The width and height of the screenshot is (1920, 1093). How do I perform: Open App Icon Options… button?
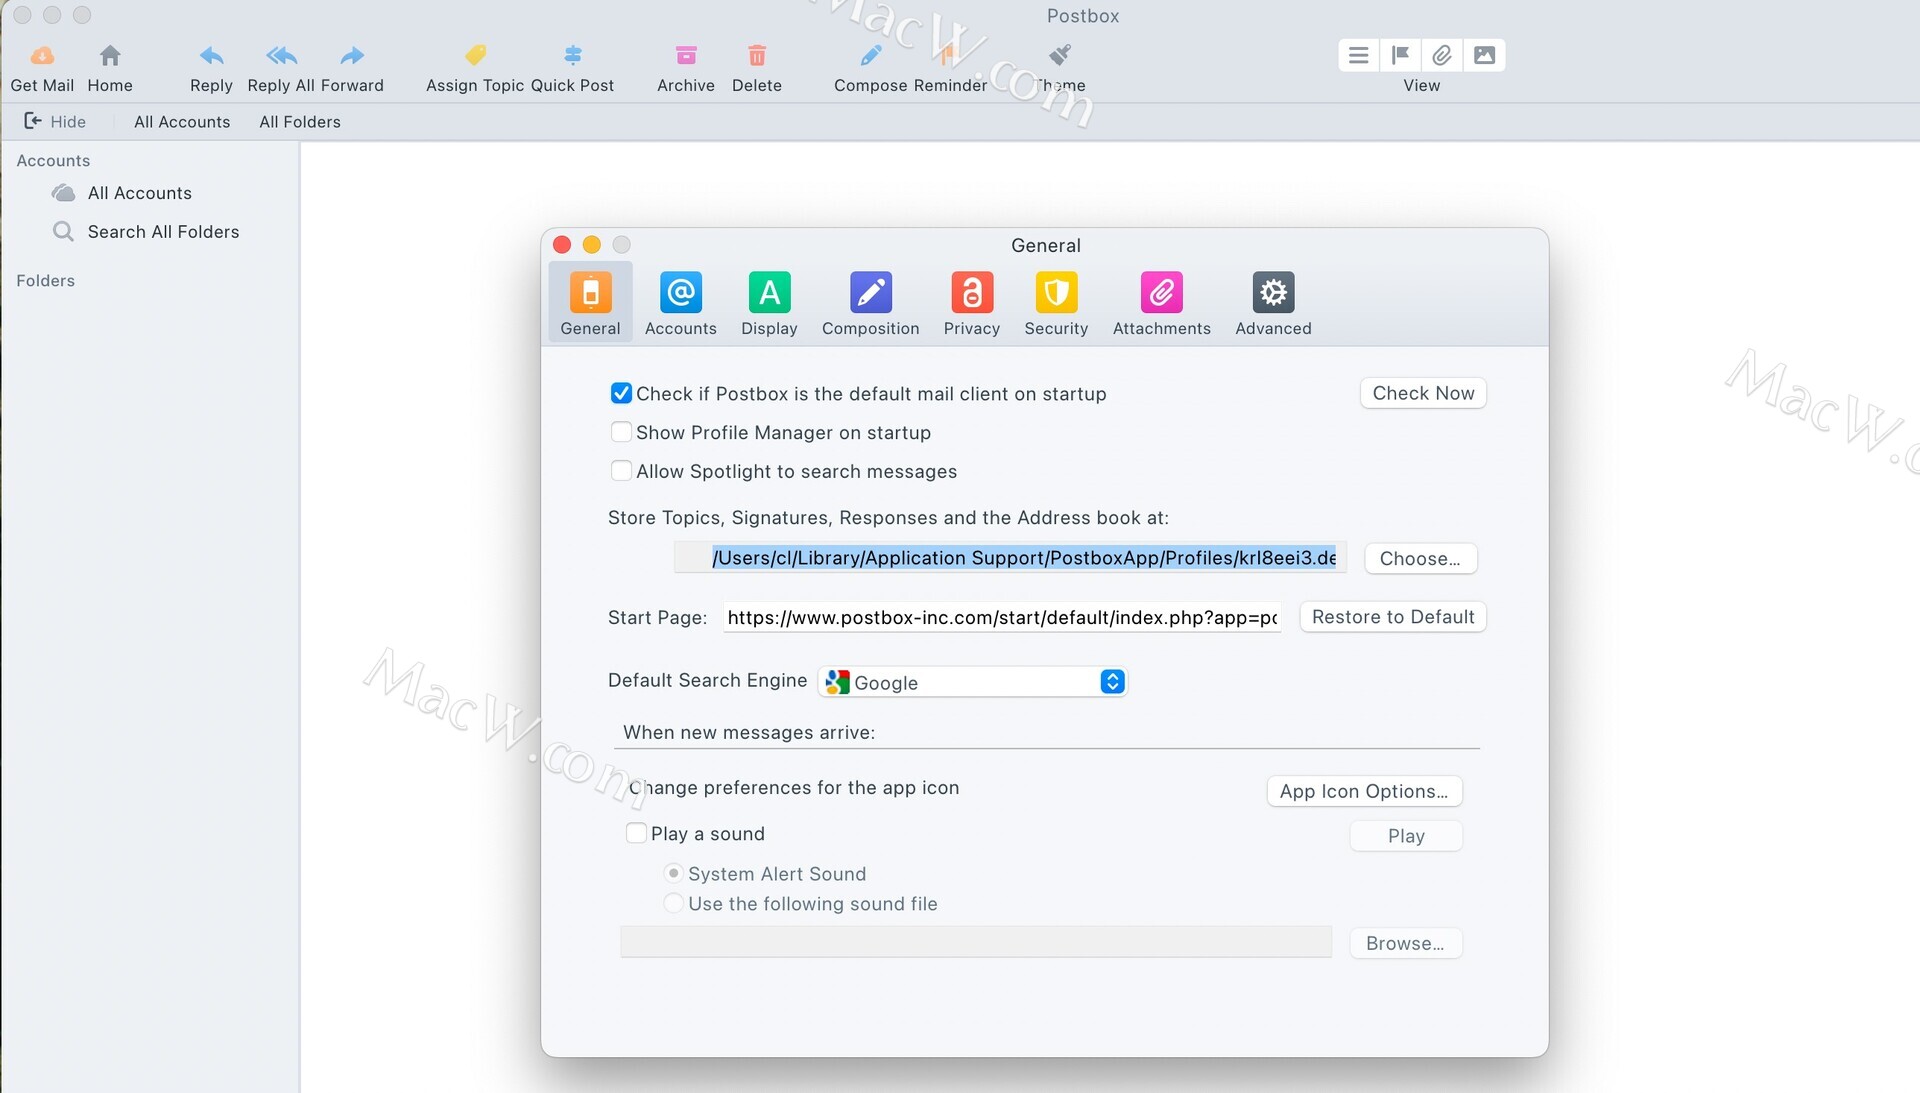pos(1364,791)
